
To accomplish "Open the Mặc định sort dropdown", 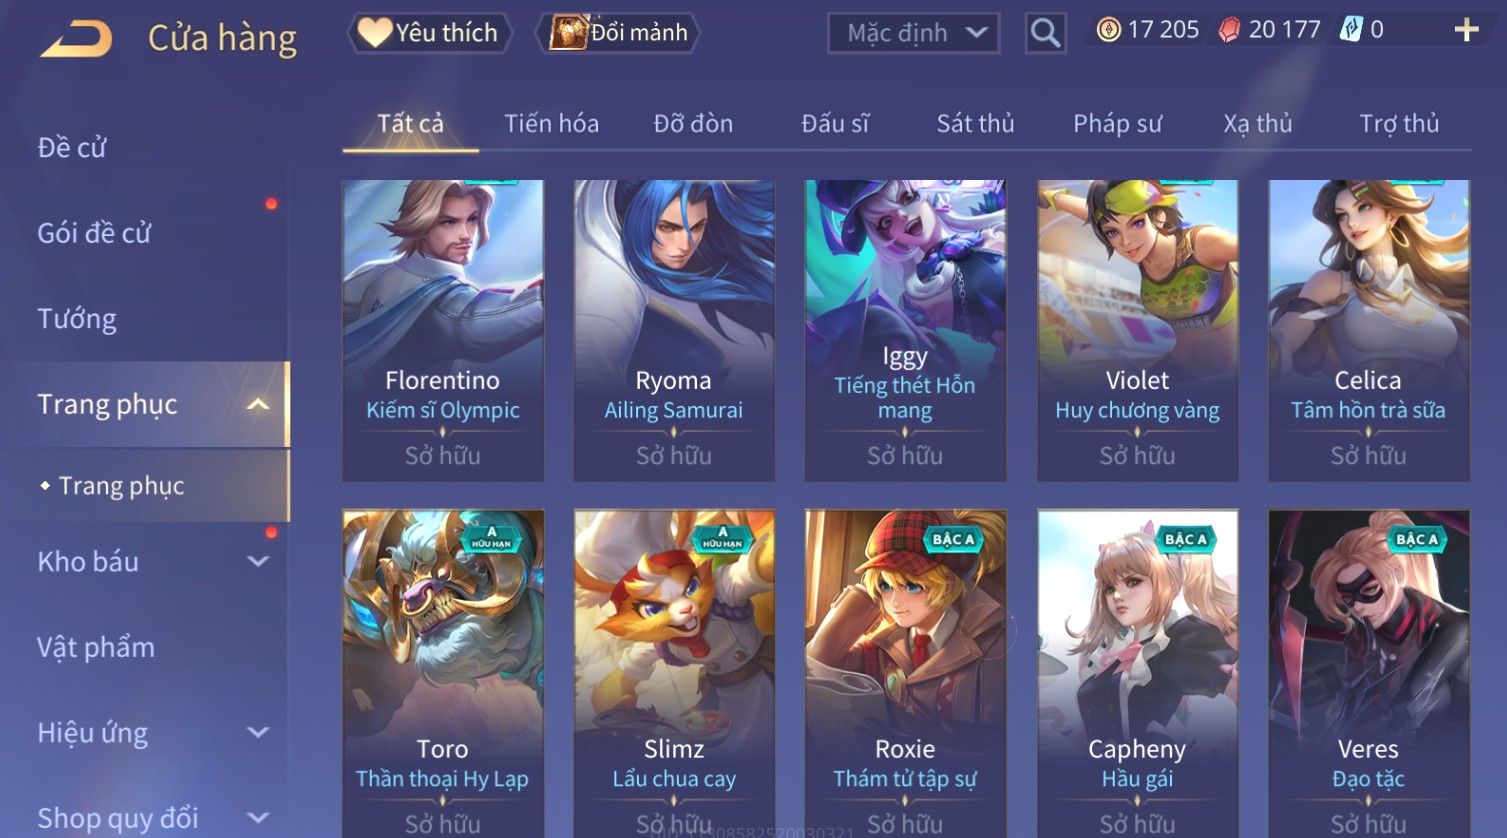I will tap(913, 33).
